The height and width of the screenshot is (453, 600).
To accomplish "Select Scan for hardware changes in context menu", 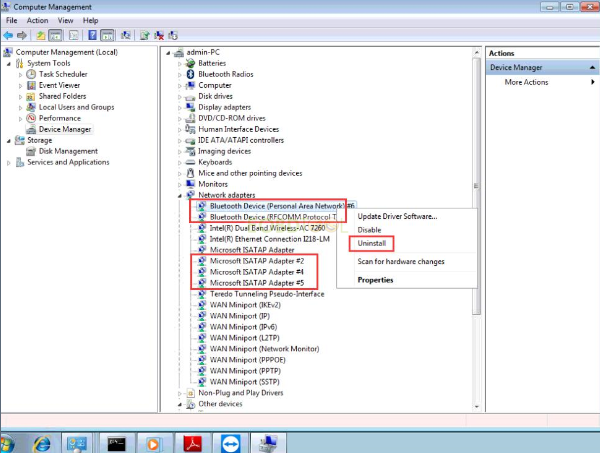I will click(x=401, y=262).
